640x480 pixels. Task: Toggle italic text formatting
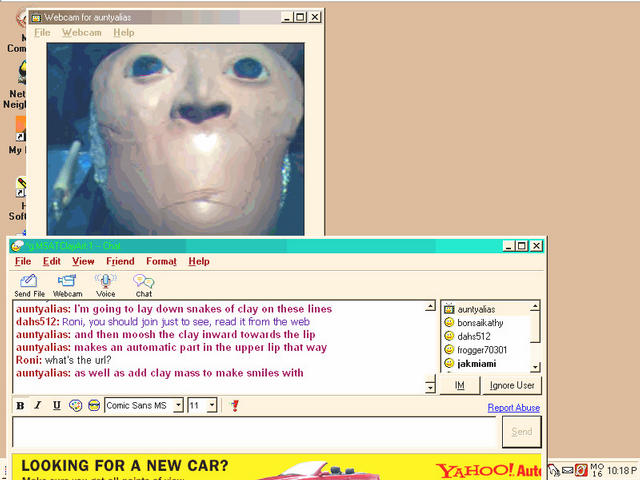pos(38,405)
